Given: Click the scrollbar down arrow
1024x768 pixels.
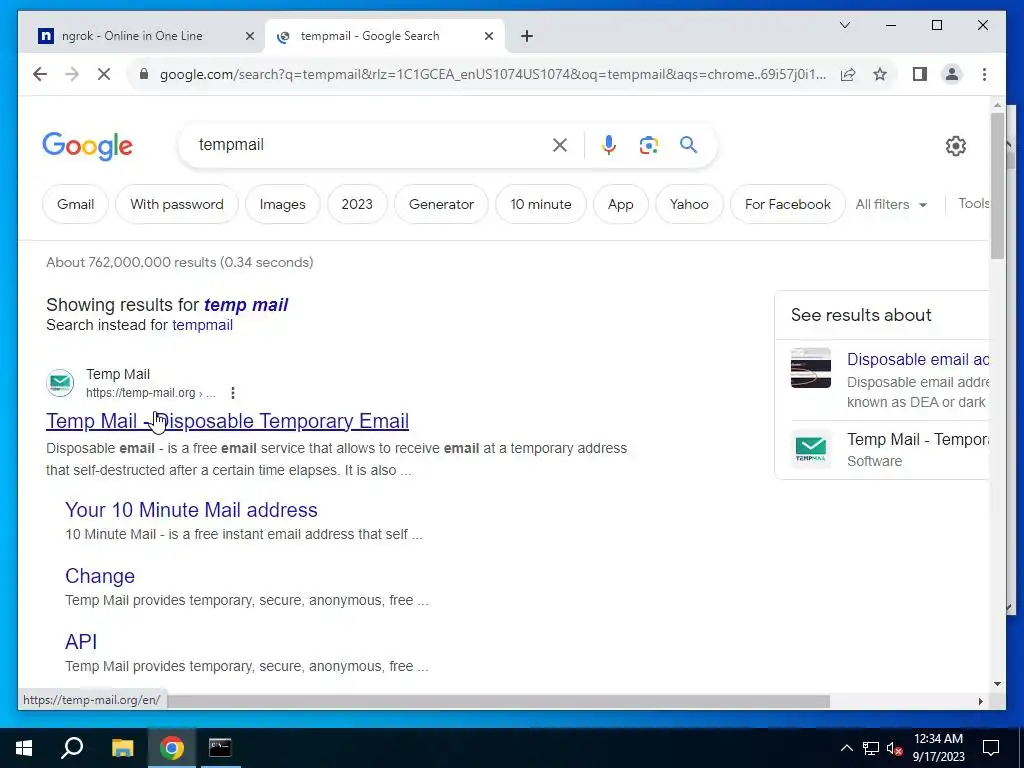Looking at the screenshot, I should 997,684.
